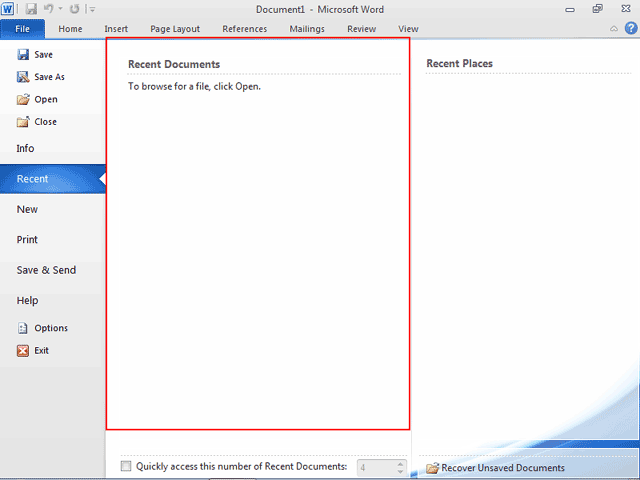Viewport: 640px width, 480px height.
Task: Minimize the ribbon with the caret icon
Action: (x=613, y=29)
